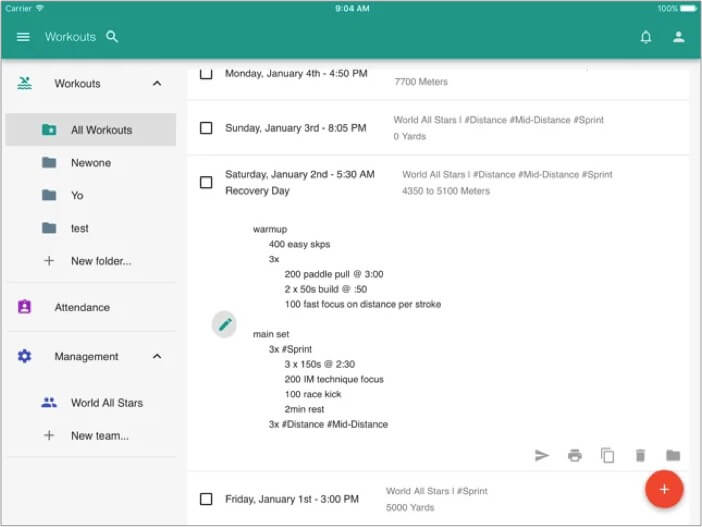This screenshot has height=527, width=702.
Task: Click the Newone folder icon
Action: (x=49, y=163)
